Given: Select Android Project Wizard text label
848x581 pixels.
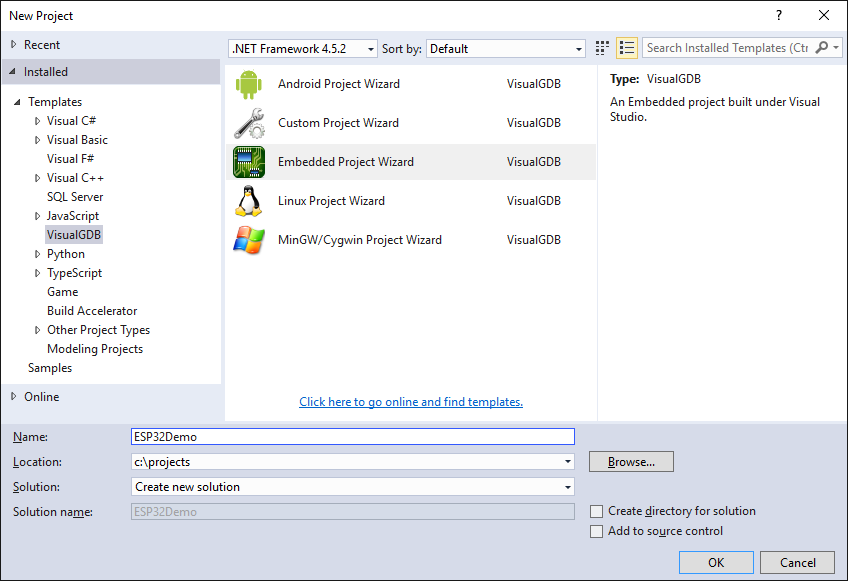Looking at the screenshot, I should 339,84.
